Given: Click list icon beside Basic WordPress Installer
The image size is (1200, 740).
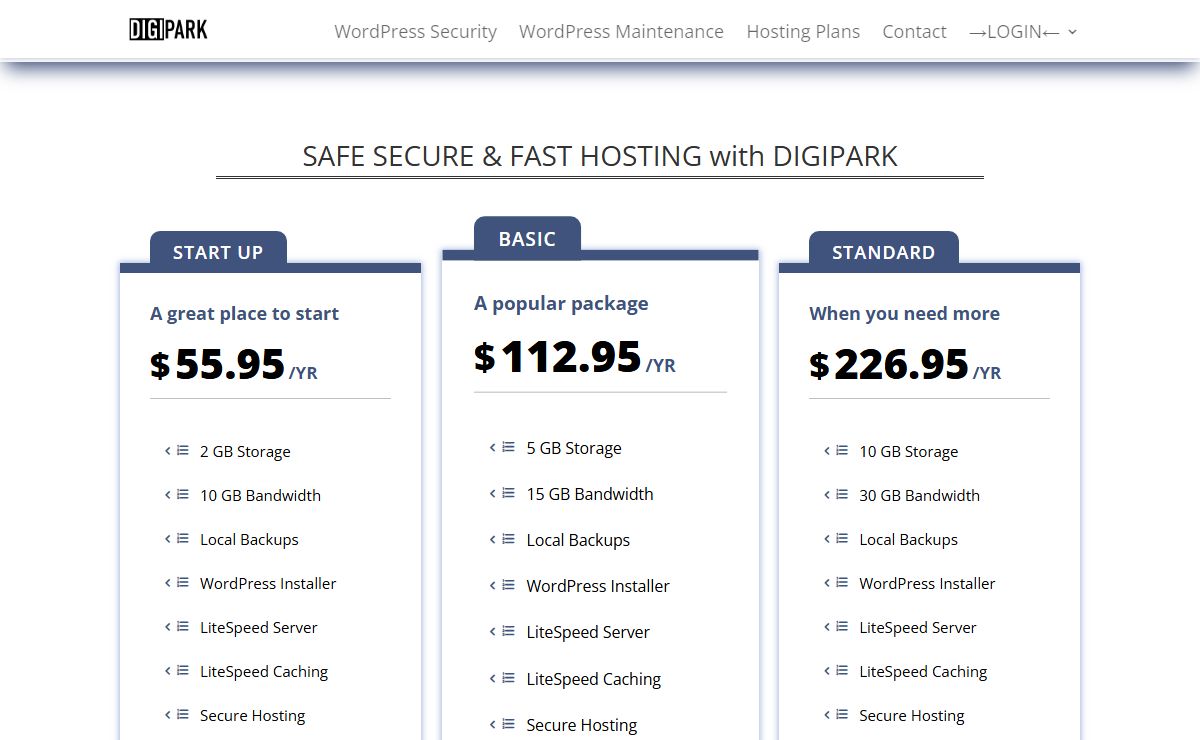Looking at the screenshot, I should (x=502, y=585).
